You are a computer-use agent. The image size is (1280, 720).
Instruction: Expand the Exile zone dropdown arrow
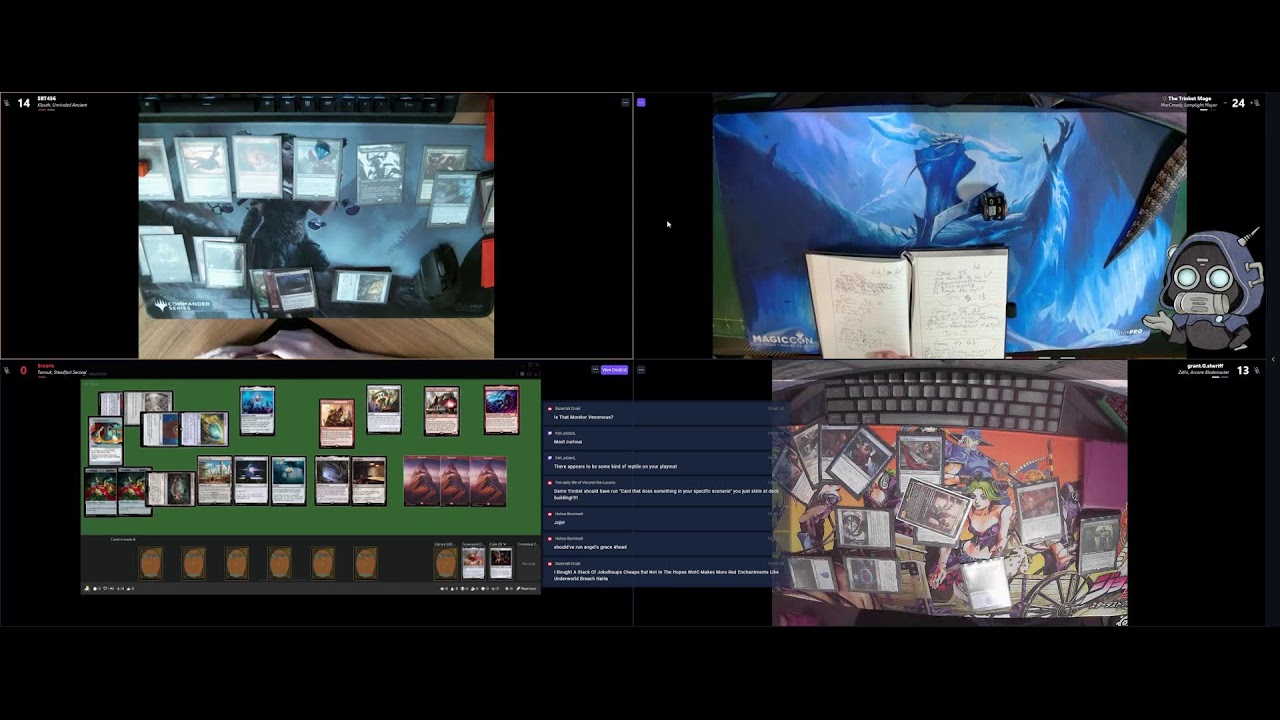(x=505, y=544)
